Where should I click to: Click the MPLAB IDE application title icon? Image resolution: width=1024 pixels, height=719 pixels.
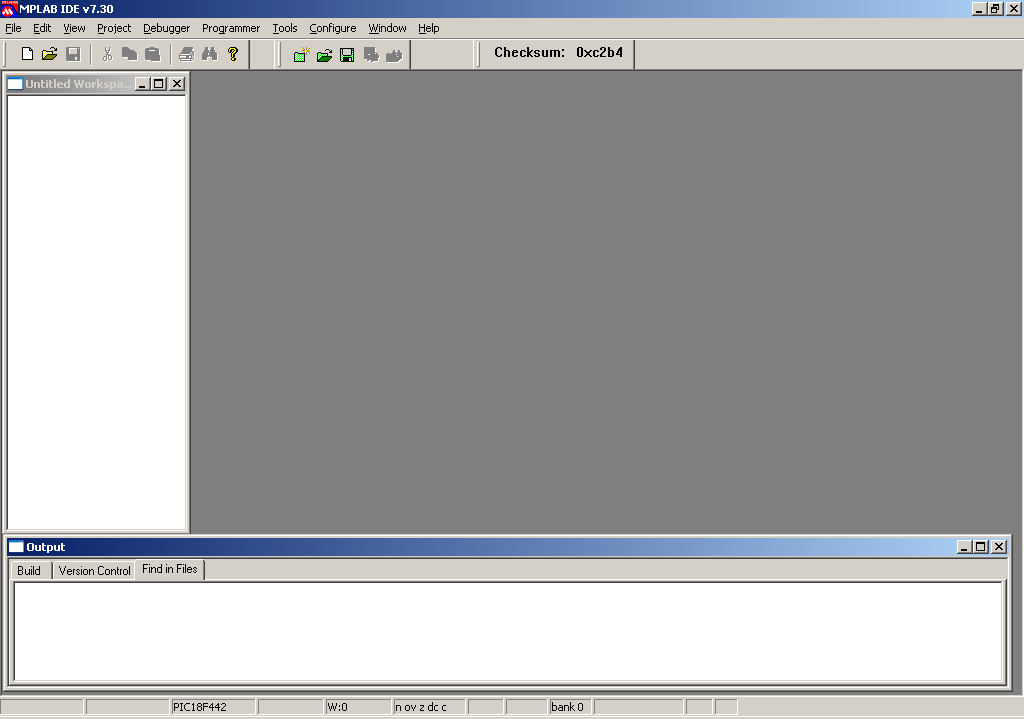[8, 9]
